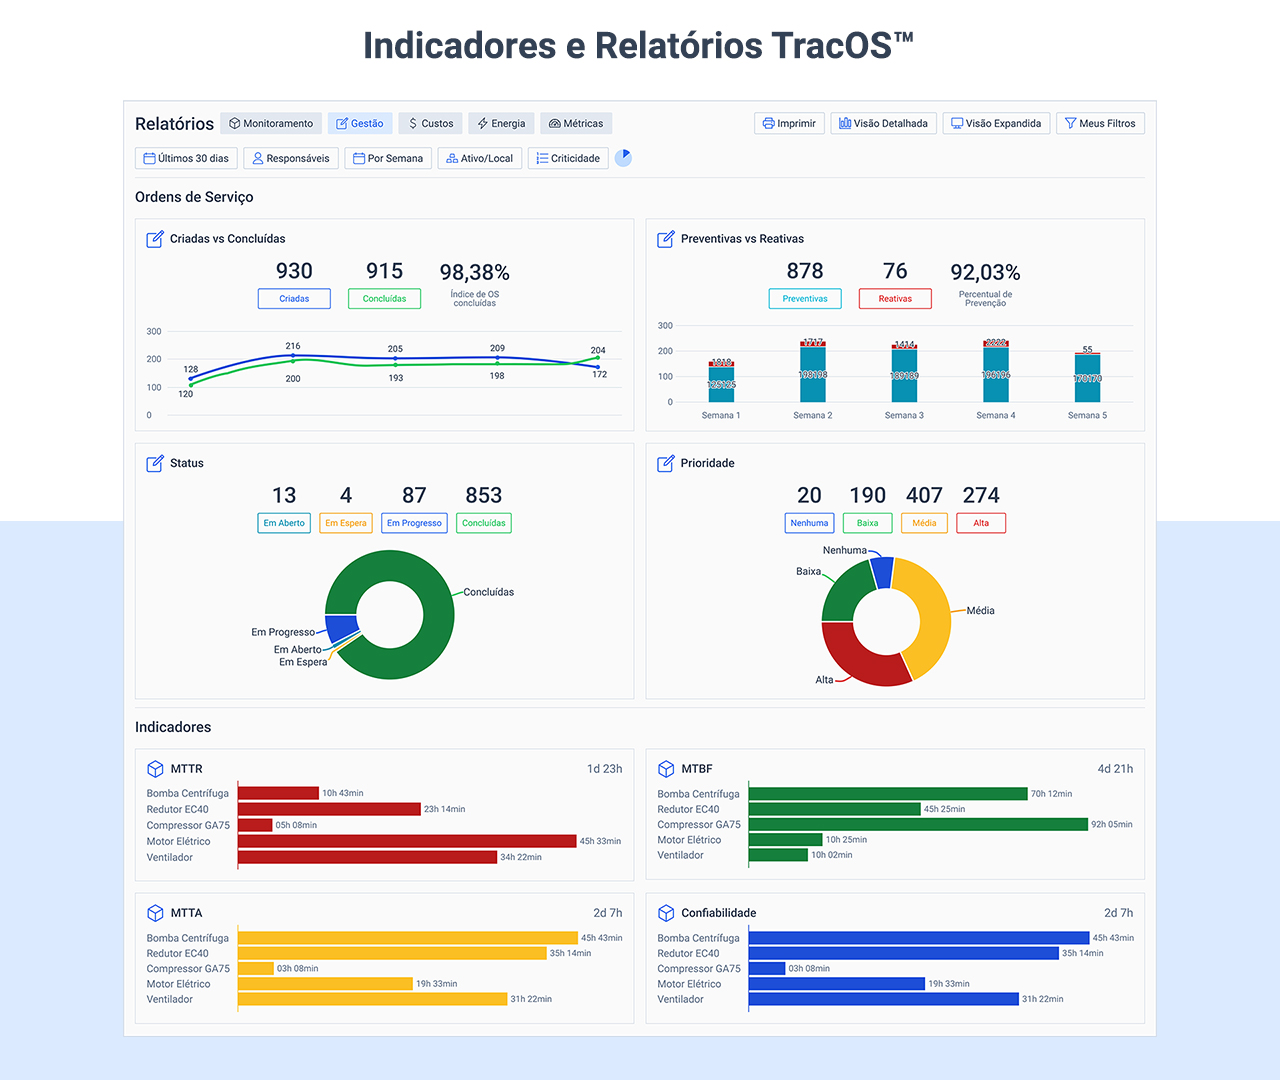The height and width of the screenshot is (1080, 1280).
Task: Click the cube icon in Monitoramento tab
Action: [235, 123]
